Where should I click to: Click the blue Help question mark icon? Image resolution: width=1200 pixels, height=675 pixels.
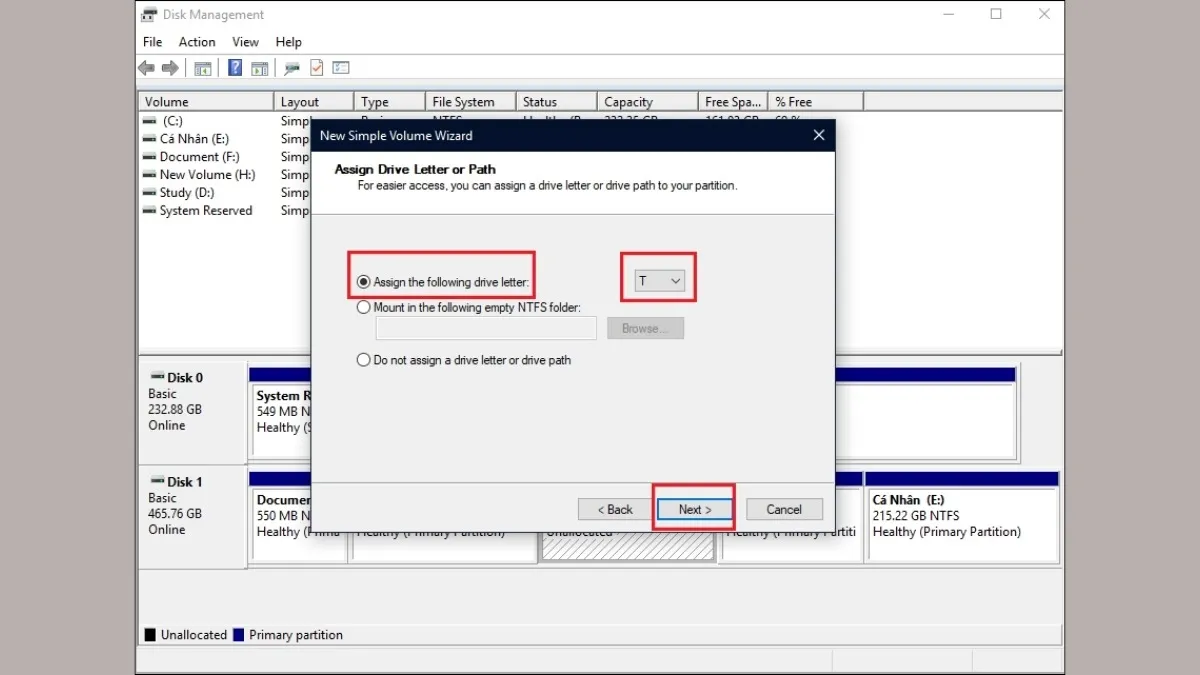(x=235, y=68)
